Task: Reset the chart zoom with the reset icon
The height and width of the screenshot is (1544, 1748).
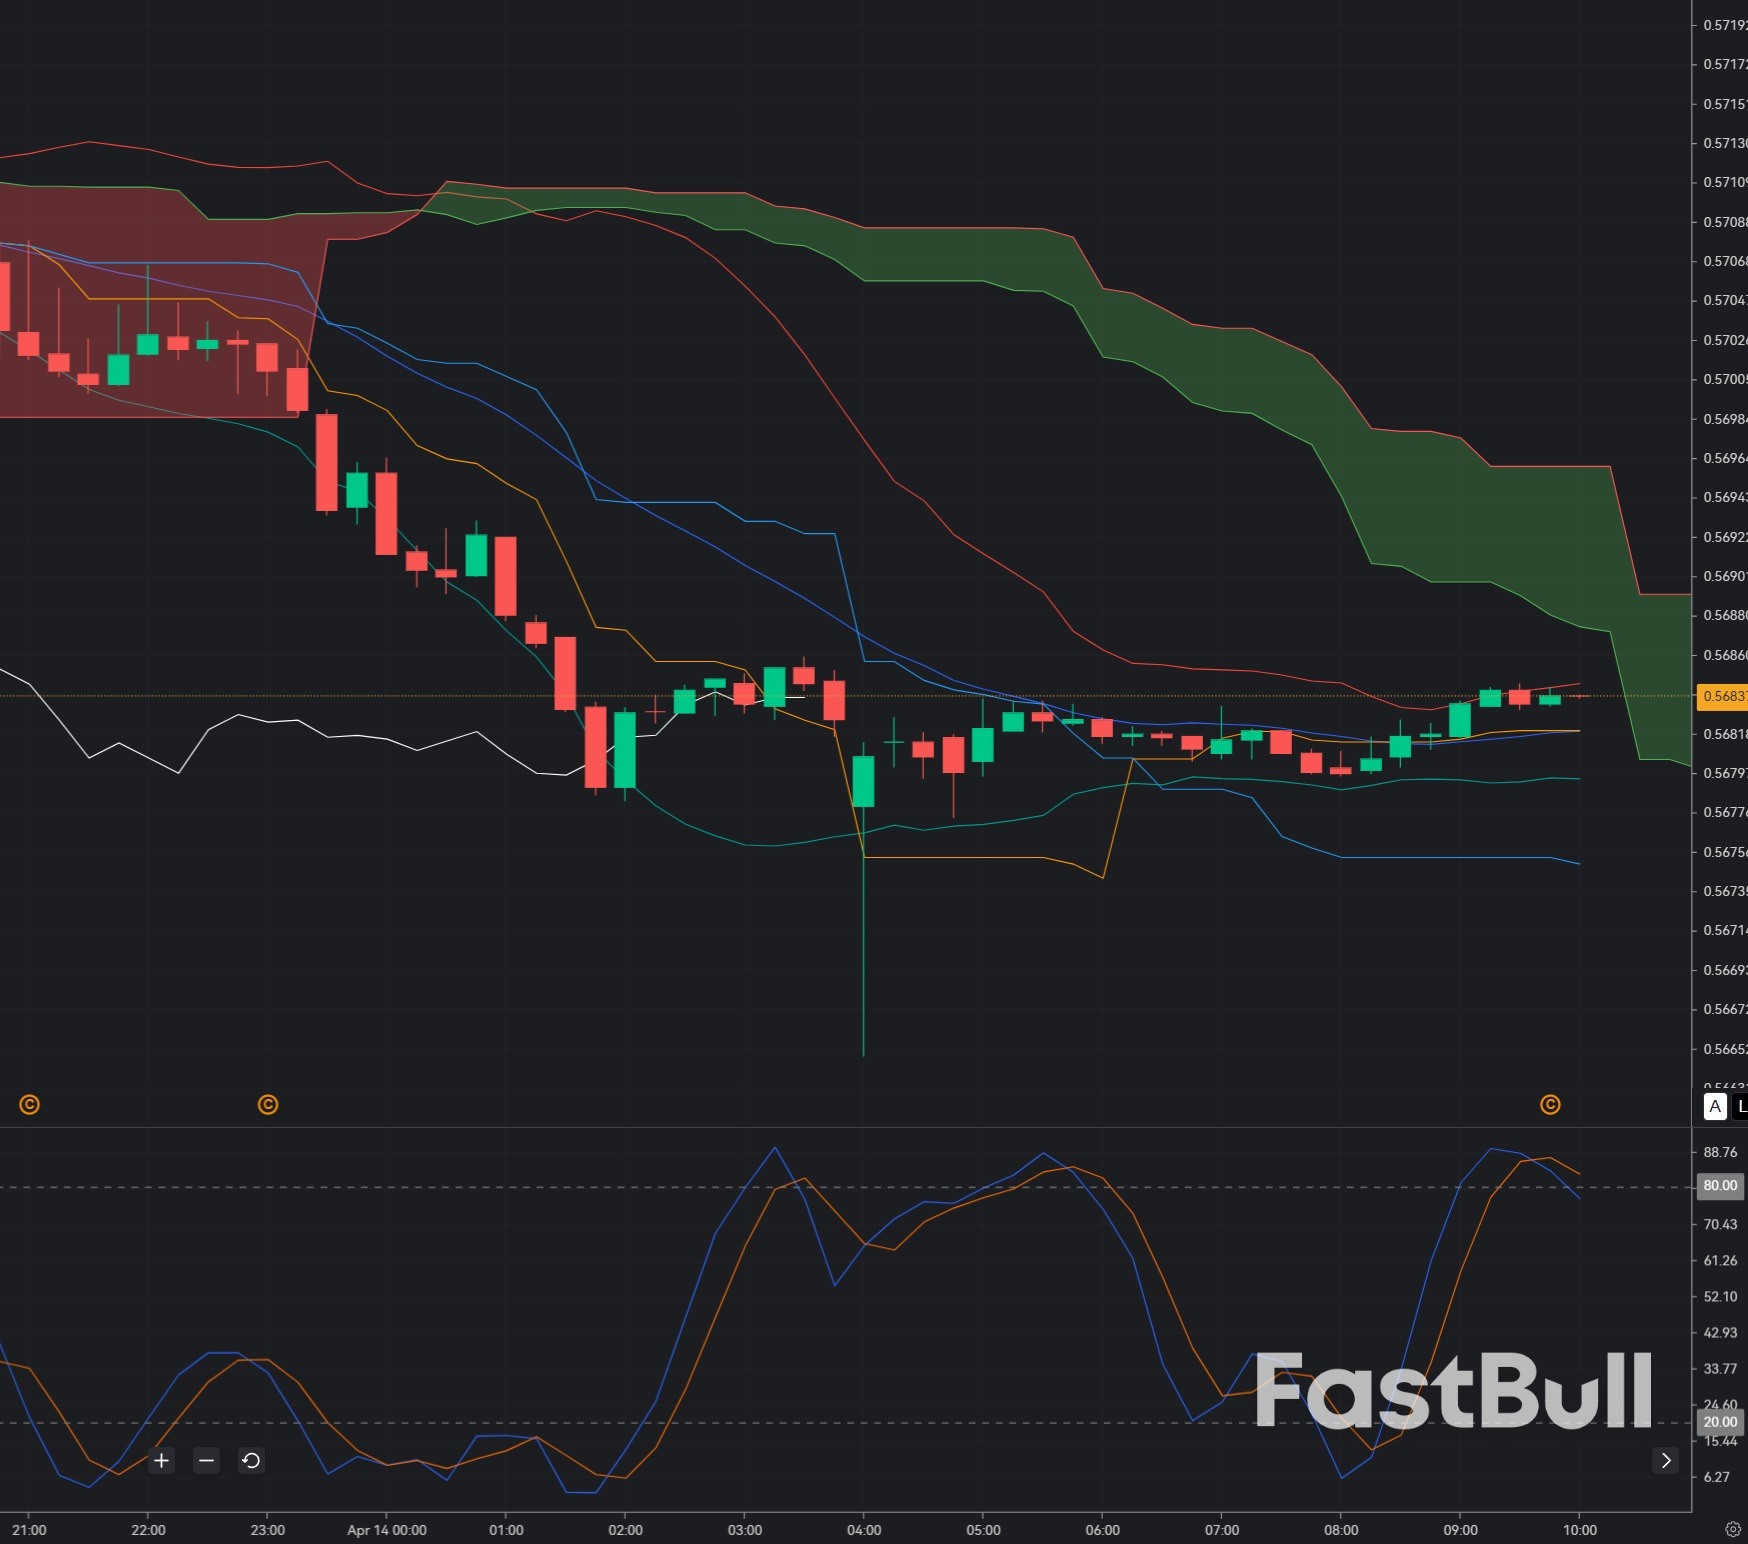Action: pyautogui.click(x=251, y=1460)
